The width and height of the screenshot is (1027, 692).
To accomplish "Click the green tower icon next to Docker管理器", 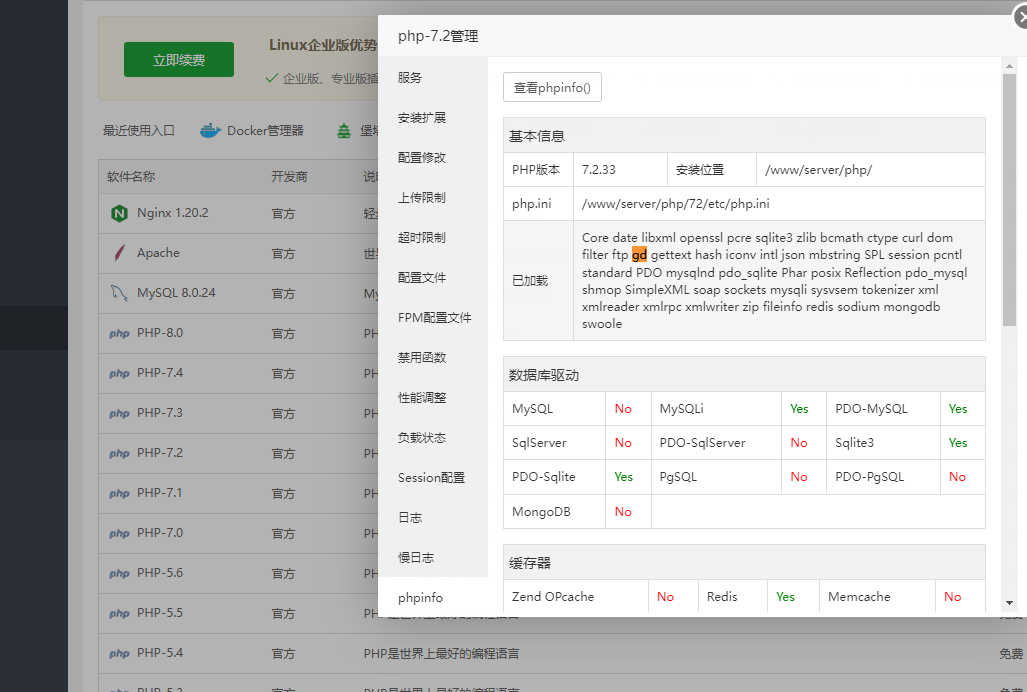I will coord(344,131).
